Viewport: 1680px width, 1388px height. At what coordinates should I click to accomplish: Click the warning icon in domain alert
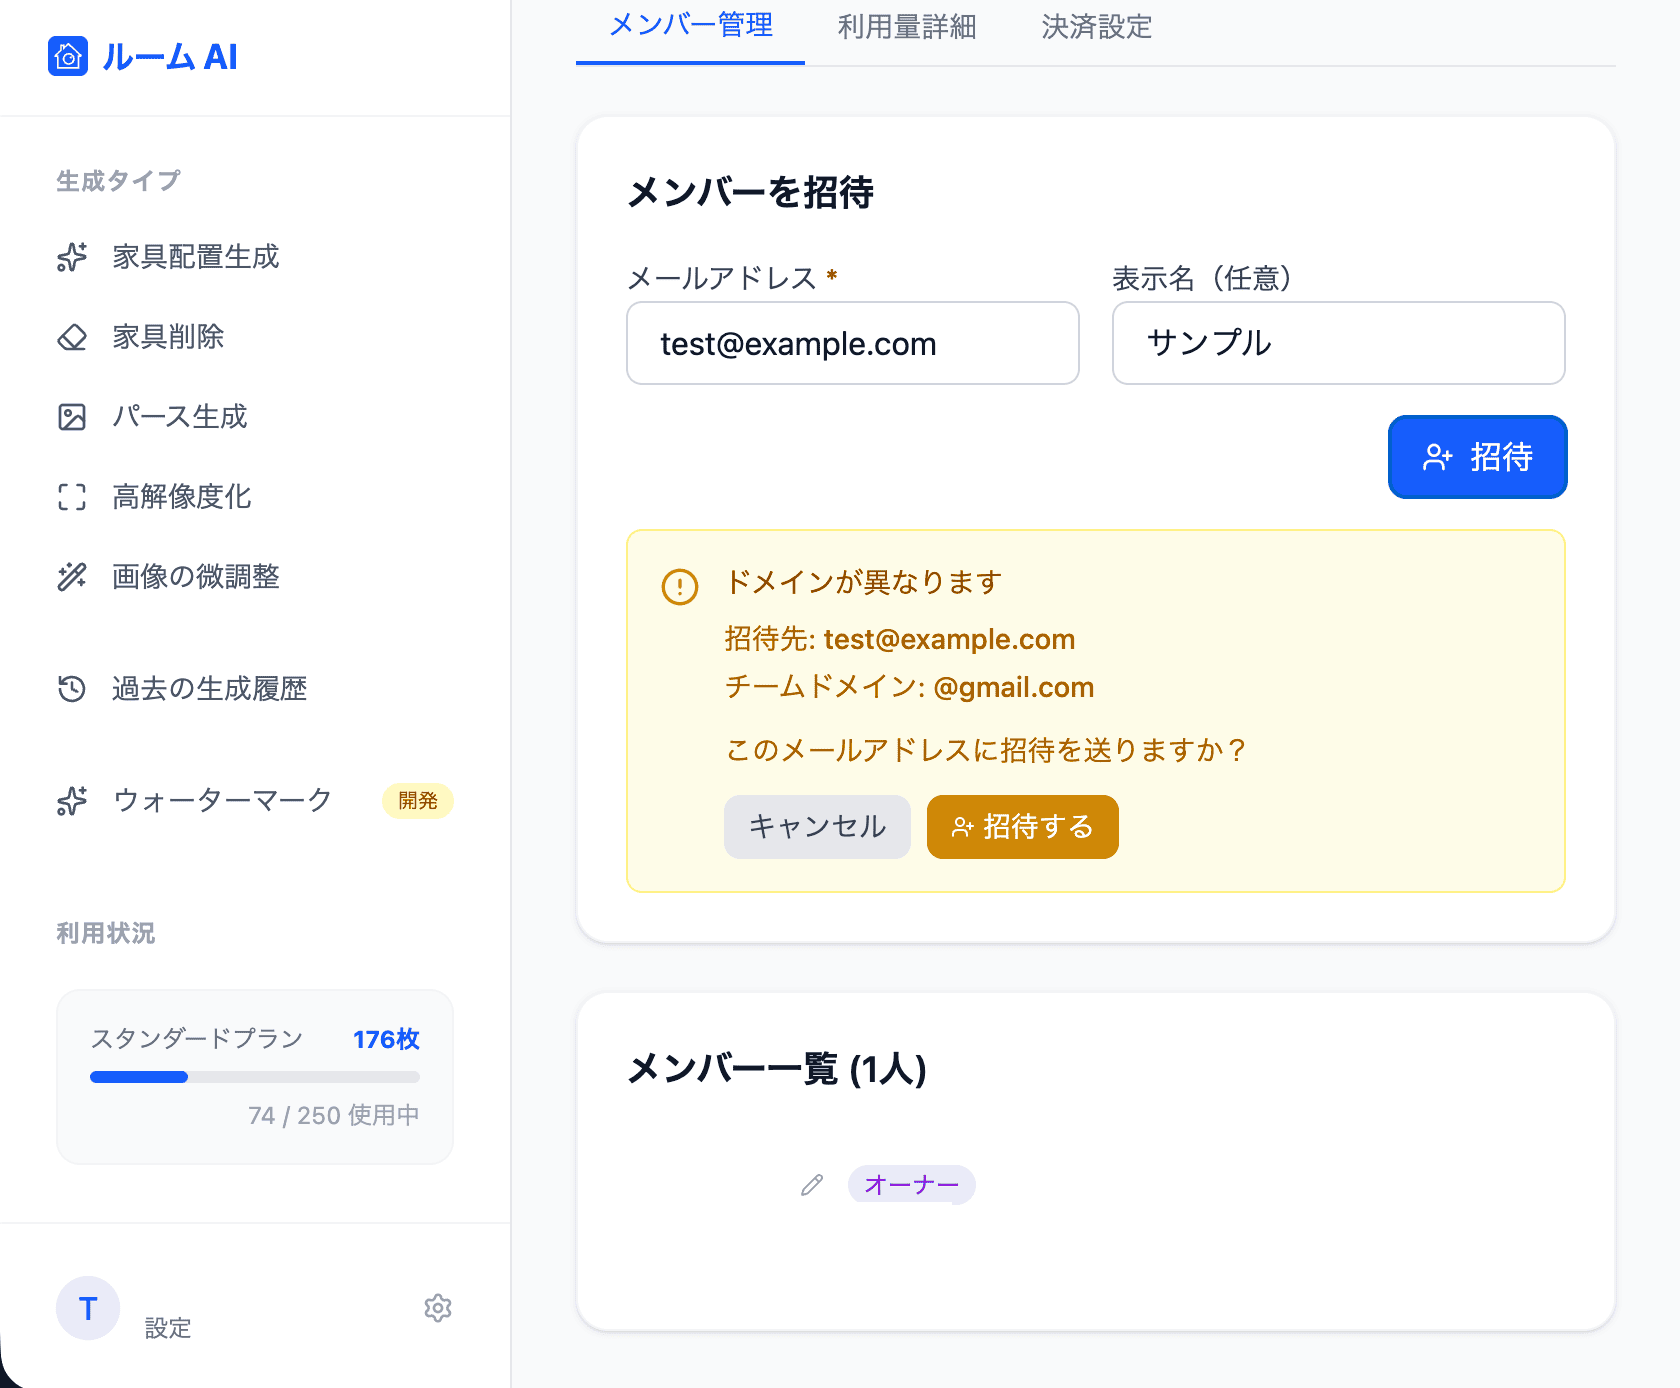680,587
